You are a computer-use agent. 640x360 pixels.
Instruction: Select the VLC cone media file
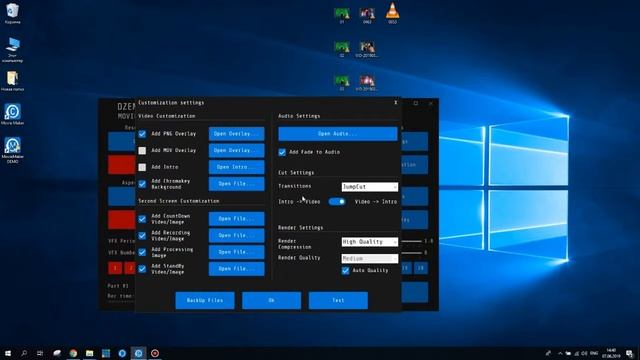point(392,13)
